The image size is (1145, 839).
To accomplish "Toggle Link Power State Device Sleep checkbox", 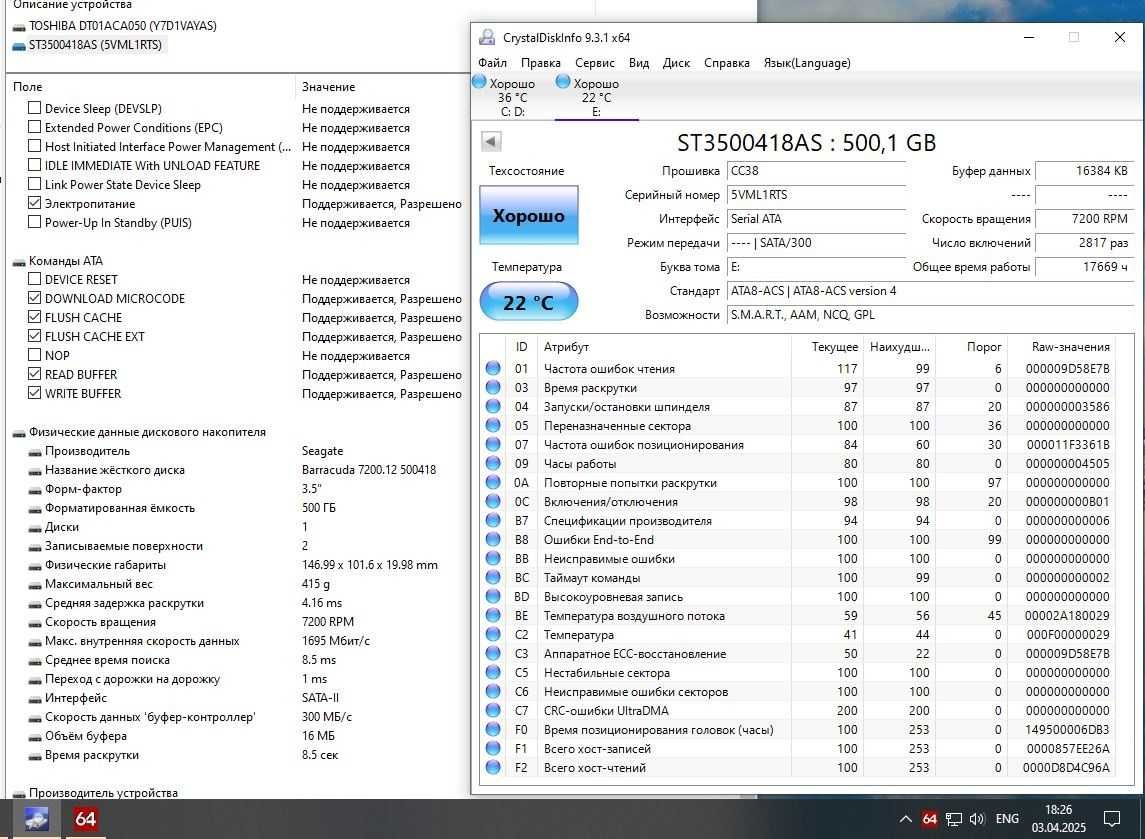I will 34,183.
